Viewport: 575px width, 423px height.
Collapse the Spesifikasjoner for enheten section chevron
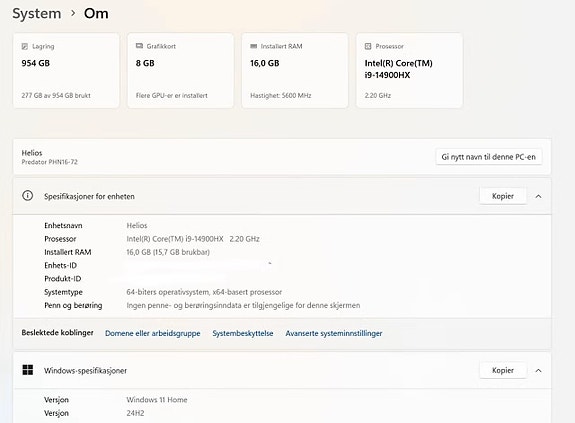538,196
